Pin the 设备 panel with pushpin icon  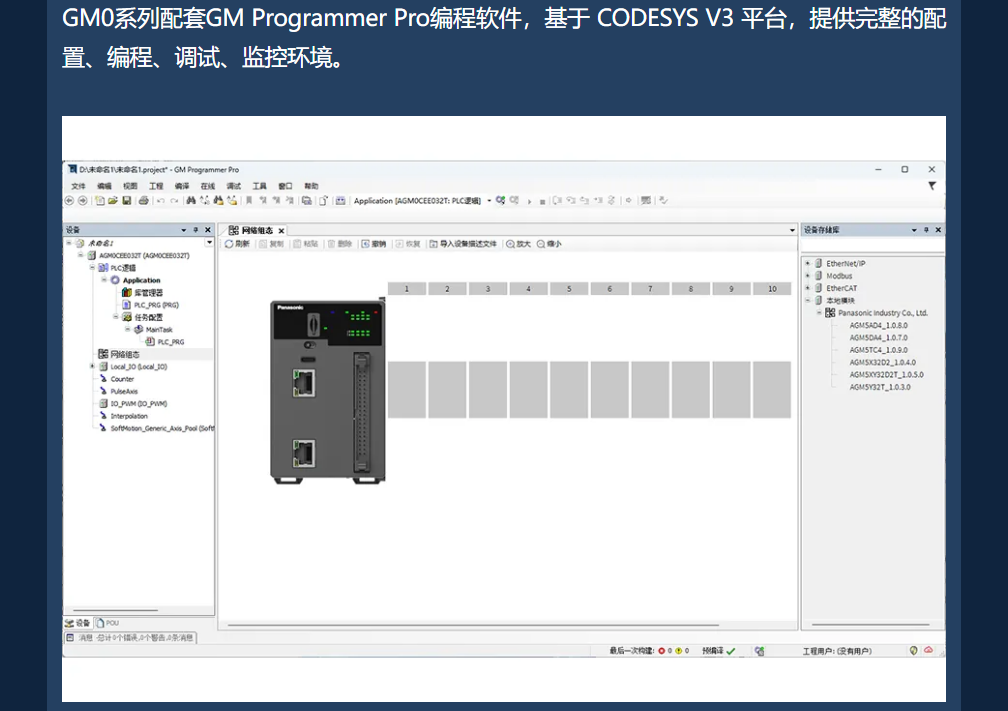(x=196, y=230)
